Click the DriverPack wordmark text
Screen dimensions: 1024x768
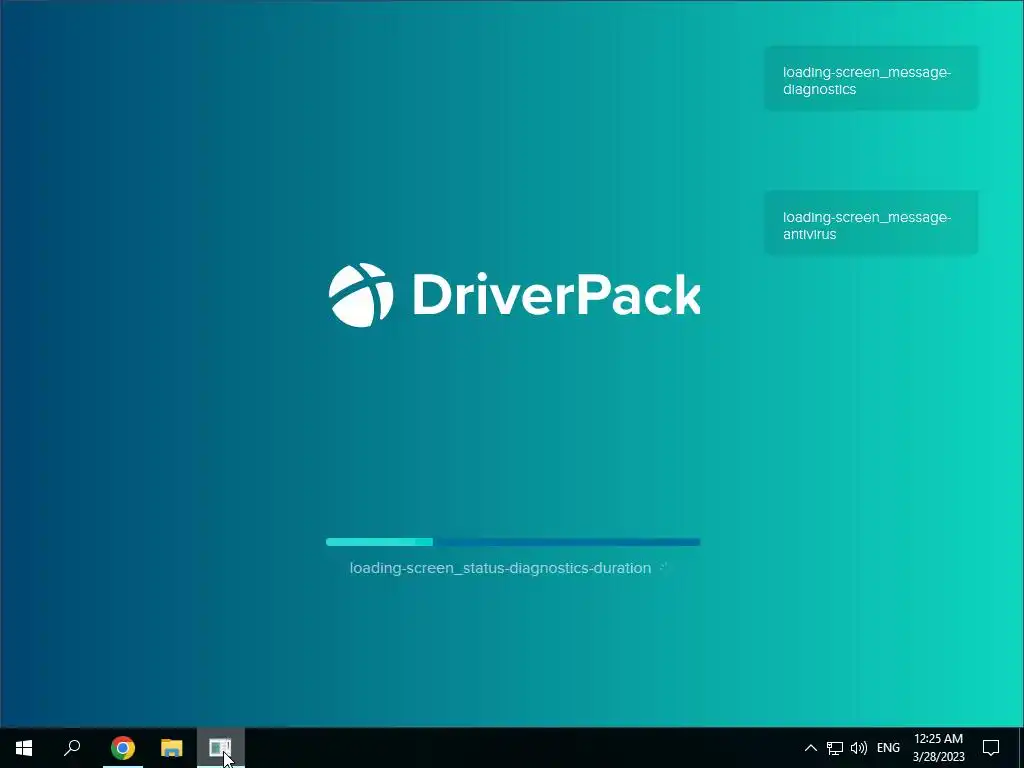click(556, 295)
